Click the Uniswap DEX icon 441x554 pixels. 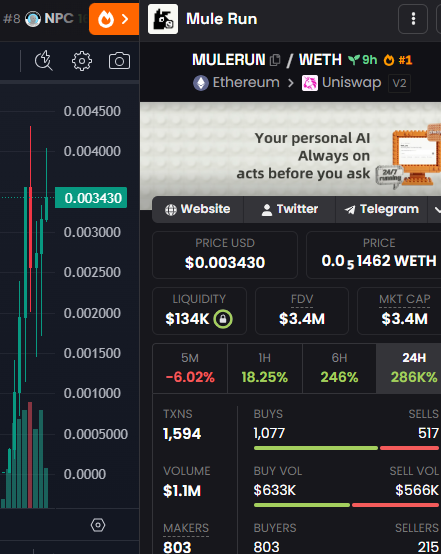tap(310, 83)
